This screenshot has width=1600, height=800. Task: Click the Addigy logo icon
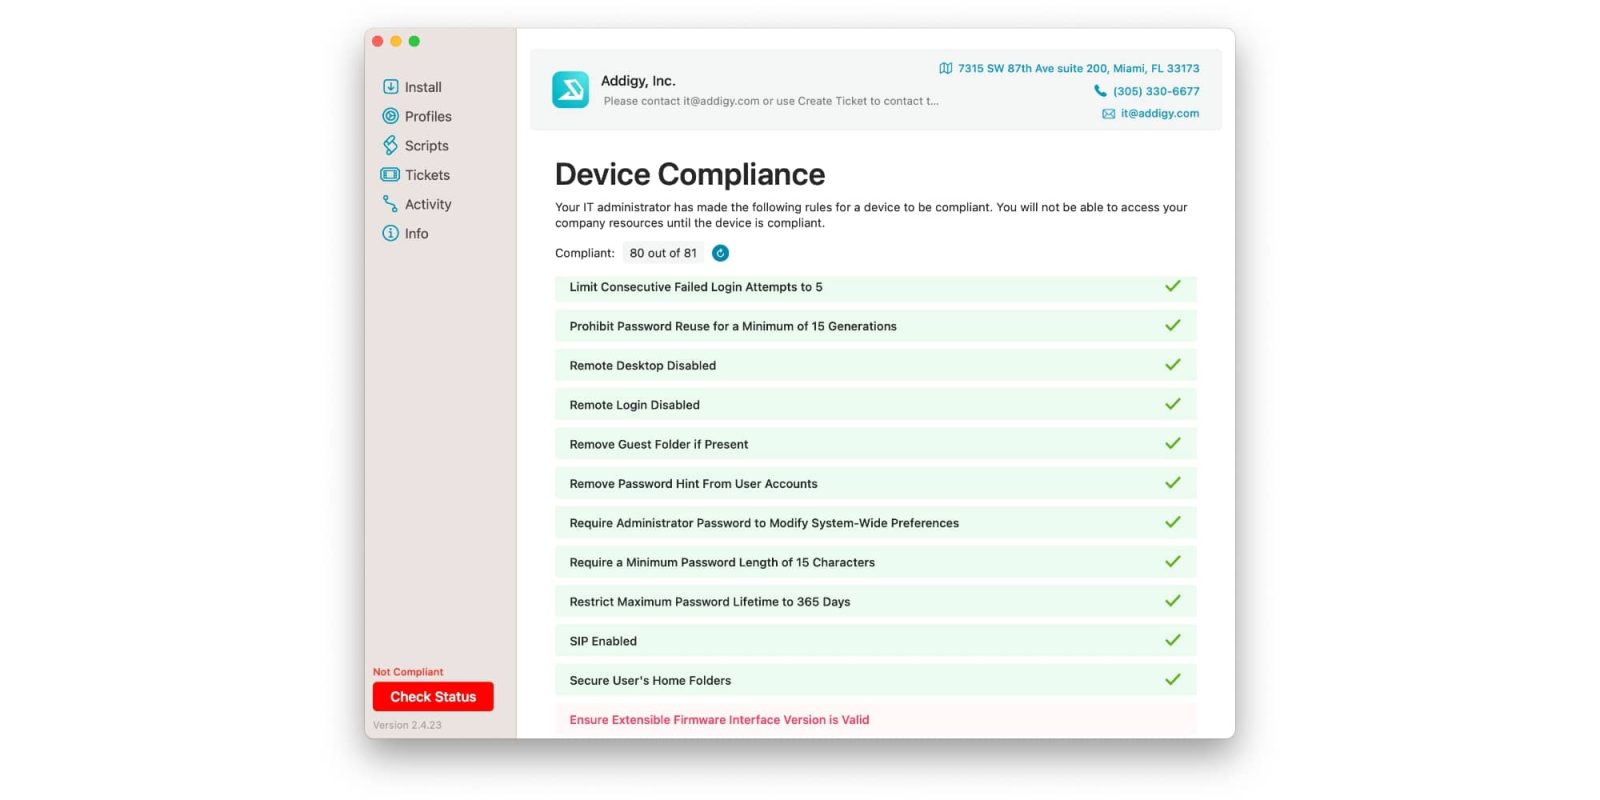[570, 90]
